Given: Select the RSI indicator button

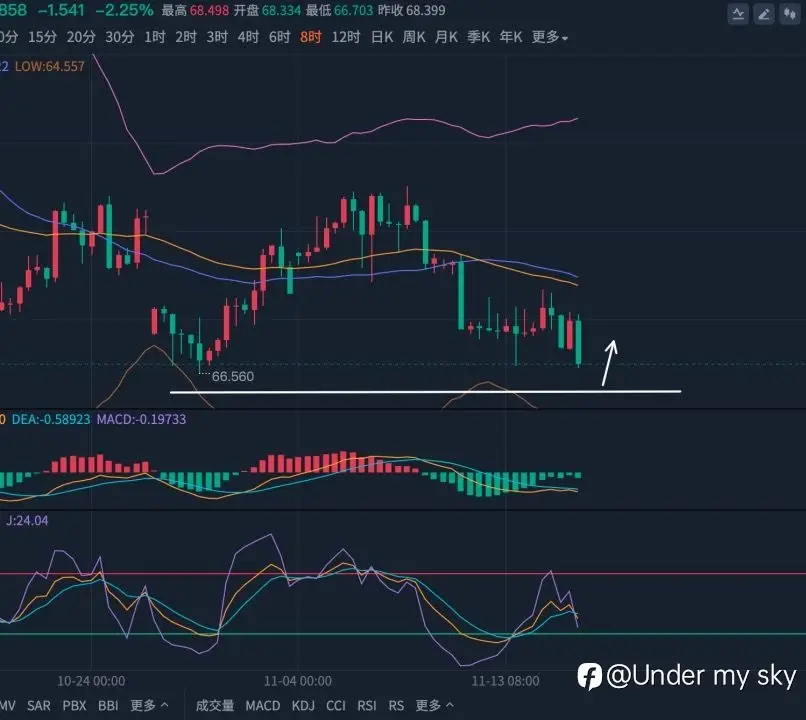Looking at the screenshot, I should pos(367,706).
